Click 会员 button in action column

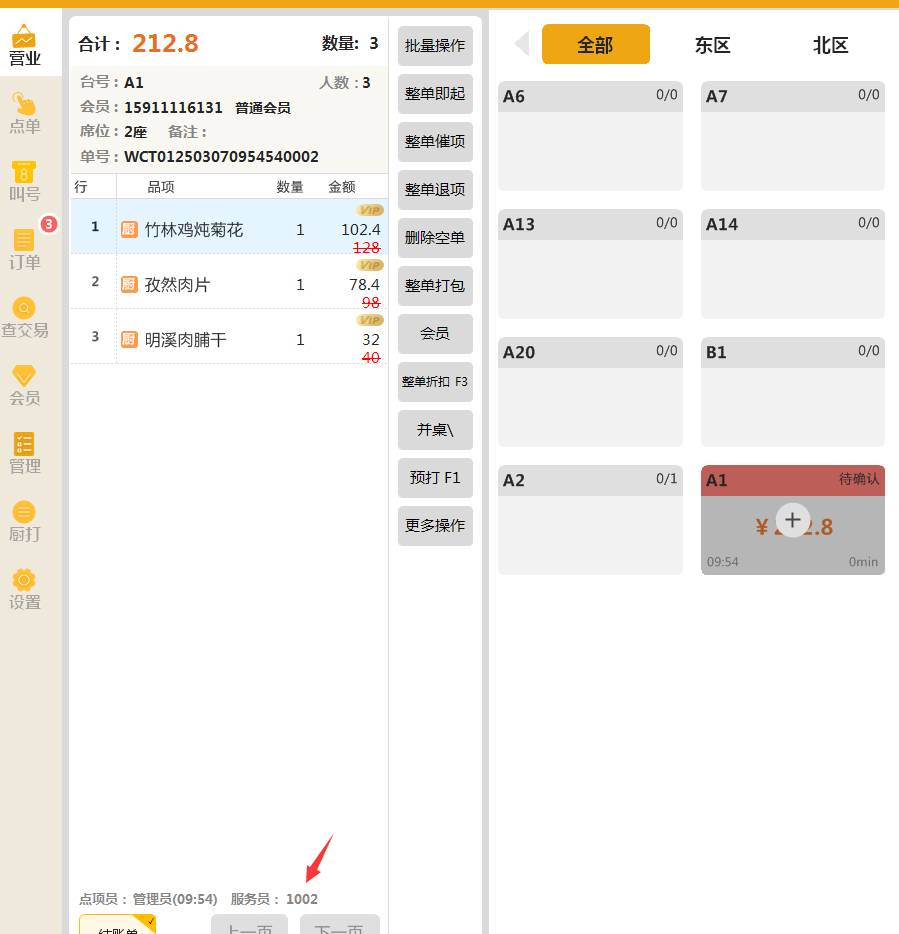(x=435, y=334)
